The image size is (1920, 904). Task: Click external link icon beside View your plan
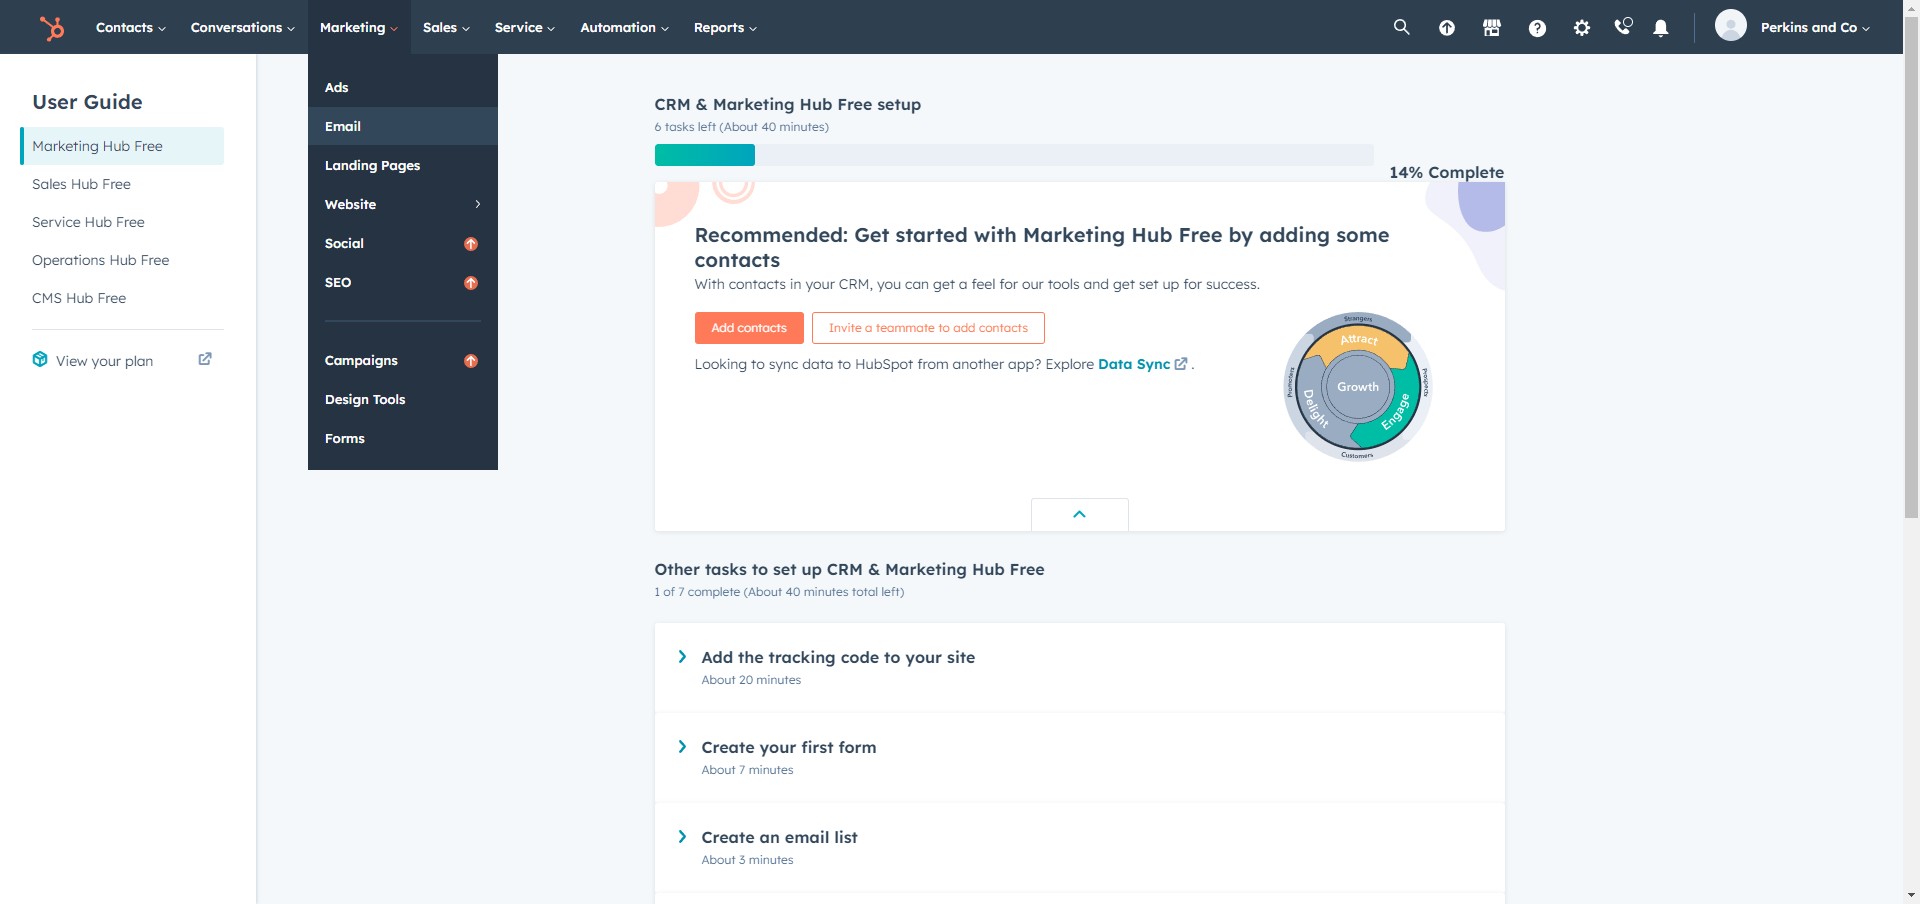(205, 359)
